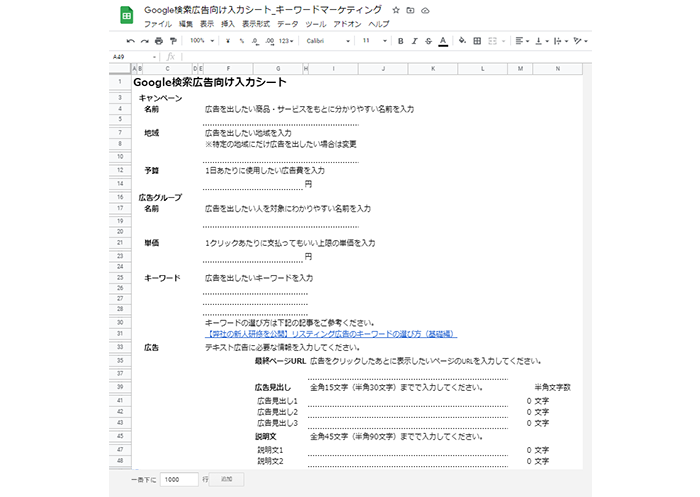700x497 pixels.
Task: Print the spreadsheet
Action: pos(159,41)
